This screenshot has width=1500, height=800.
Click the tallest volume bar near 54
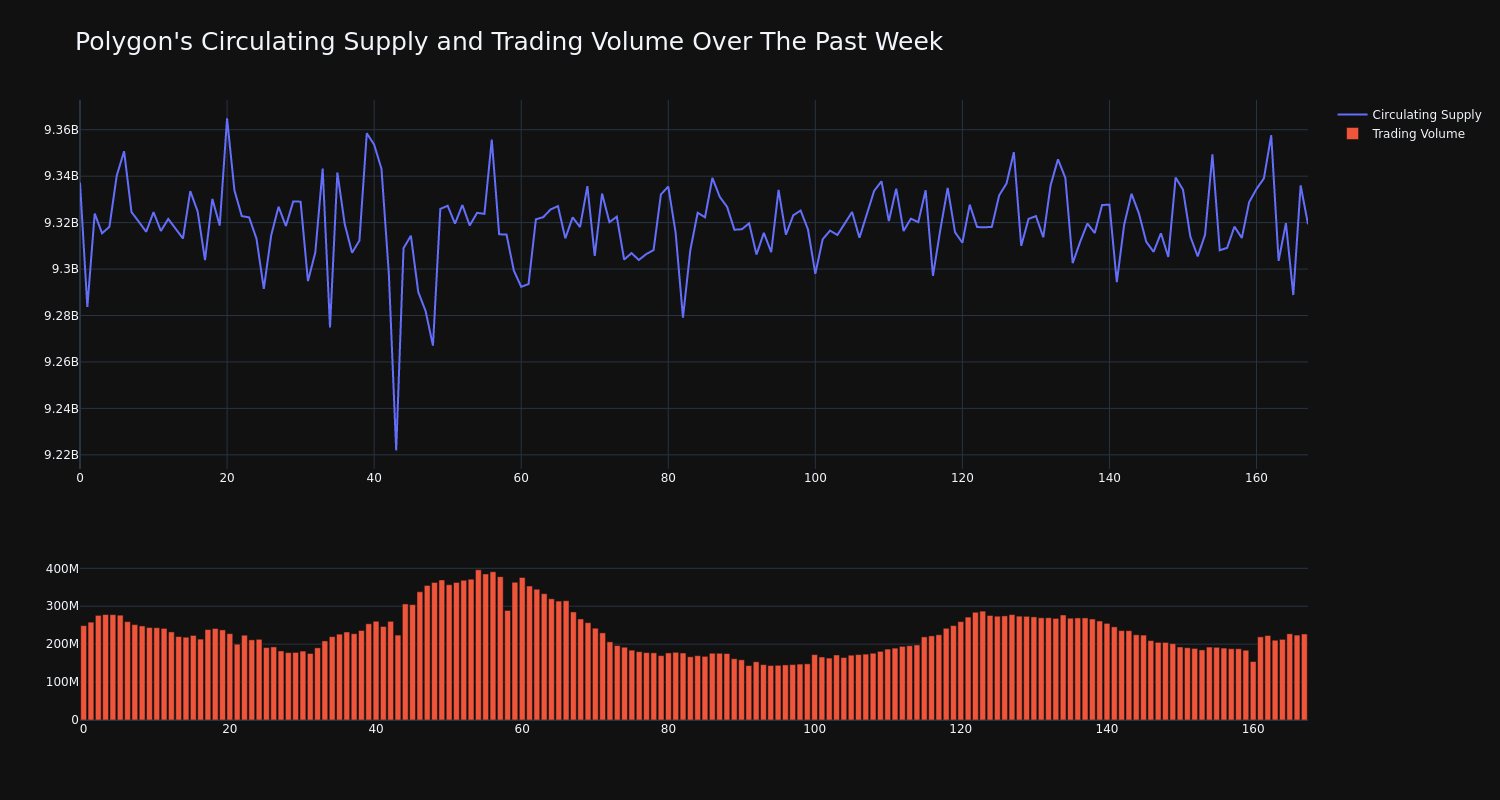[478, 645]
